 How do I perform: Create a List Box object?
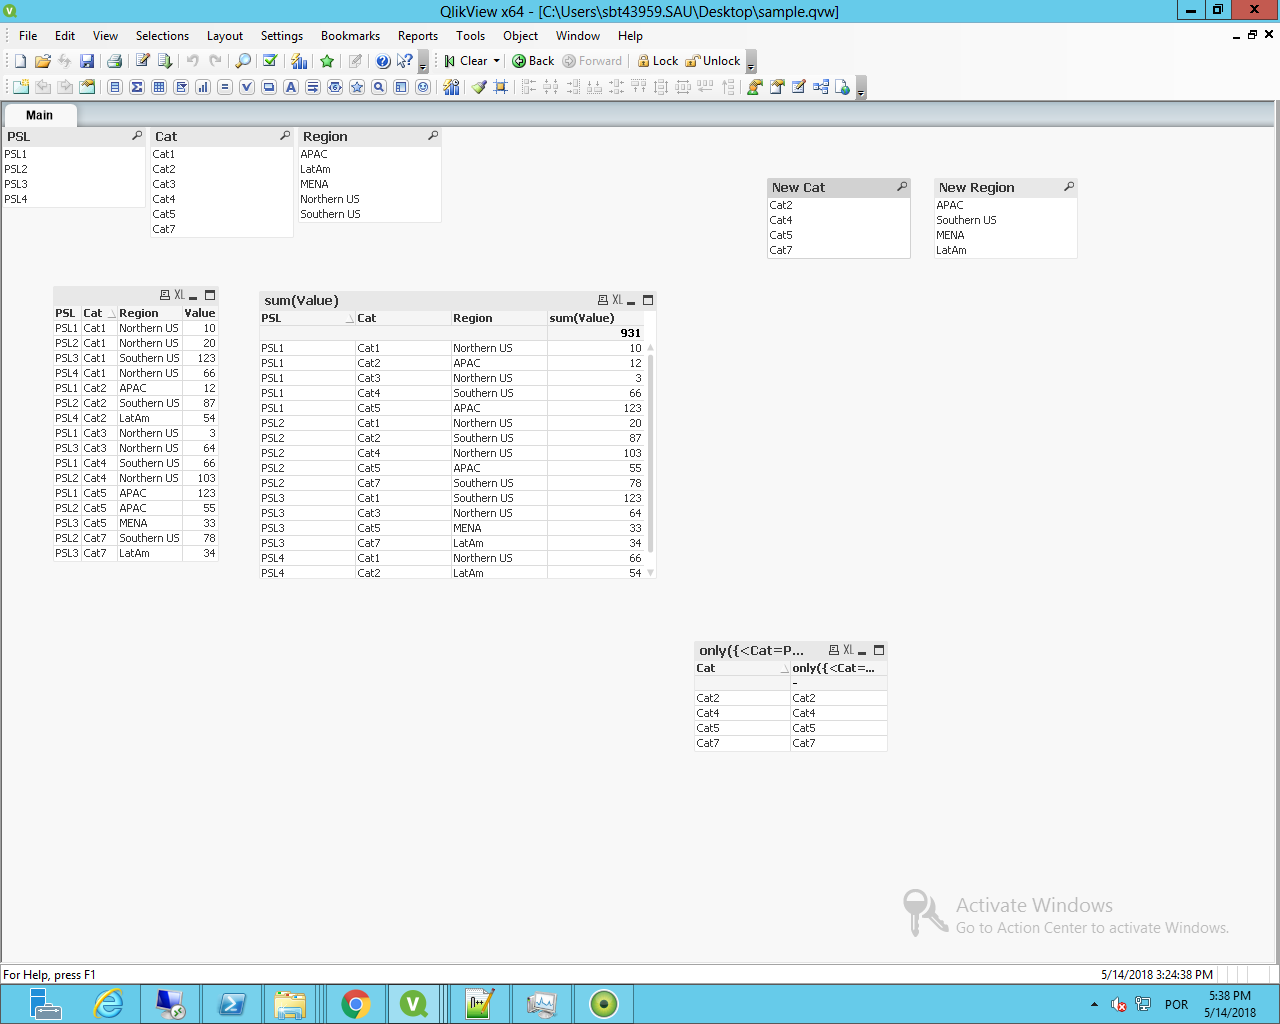115,87
